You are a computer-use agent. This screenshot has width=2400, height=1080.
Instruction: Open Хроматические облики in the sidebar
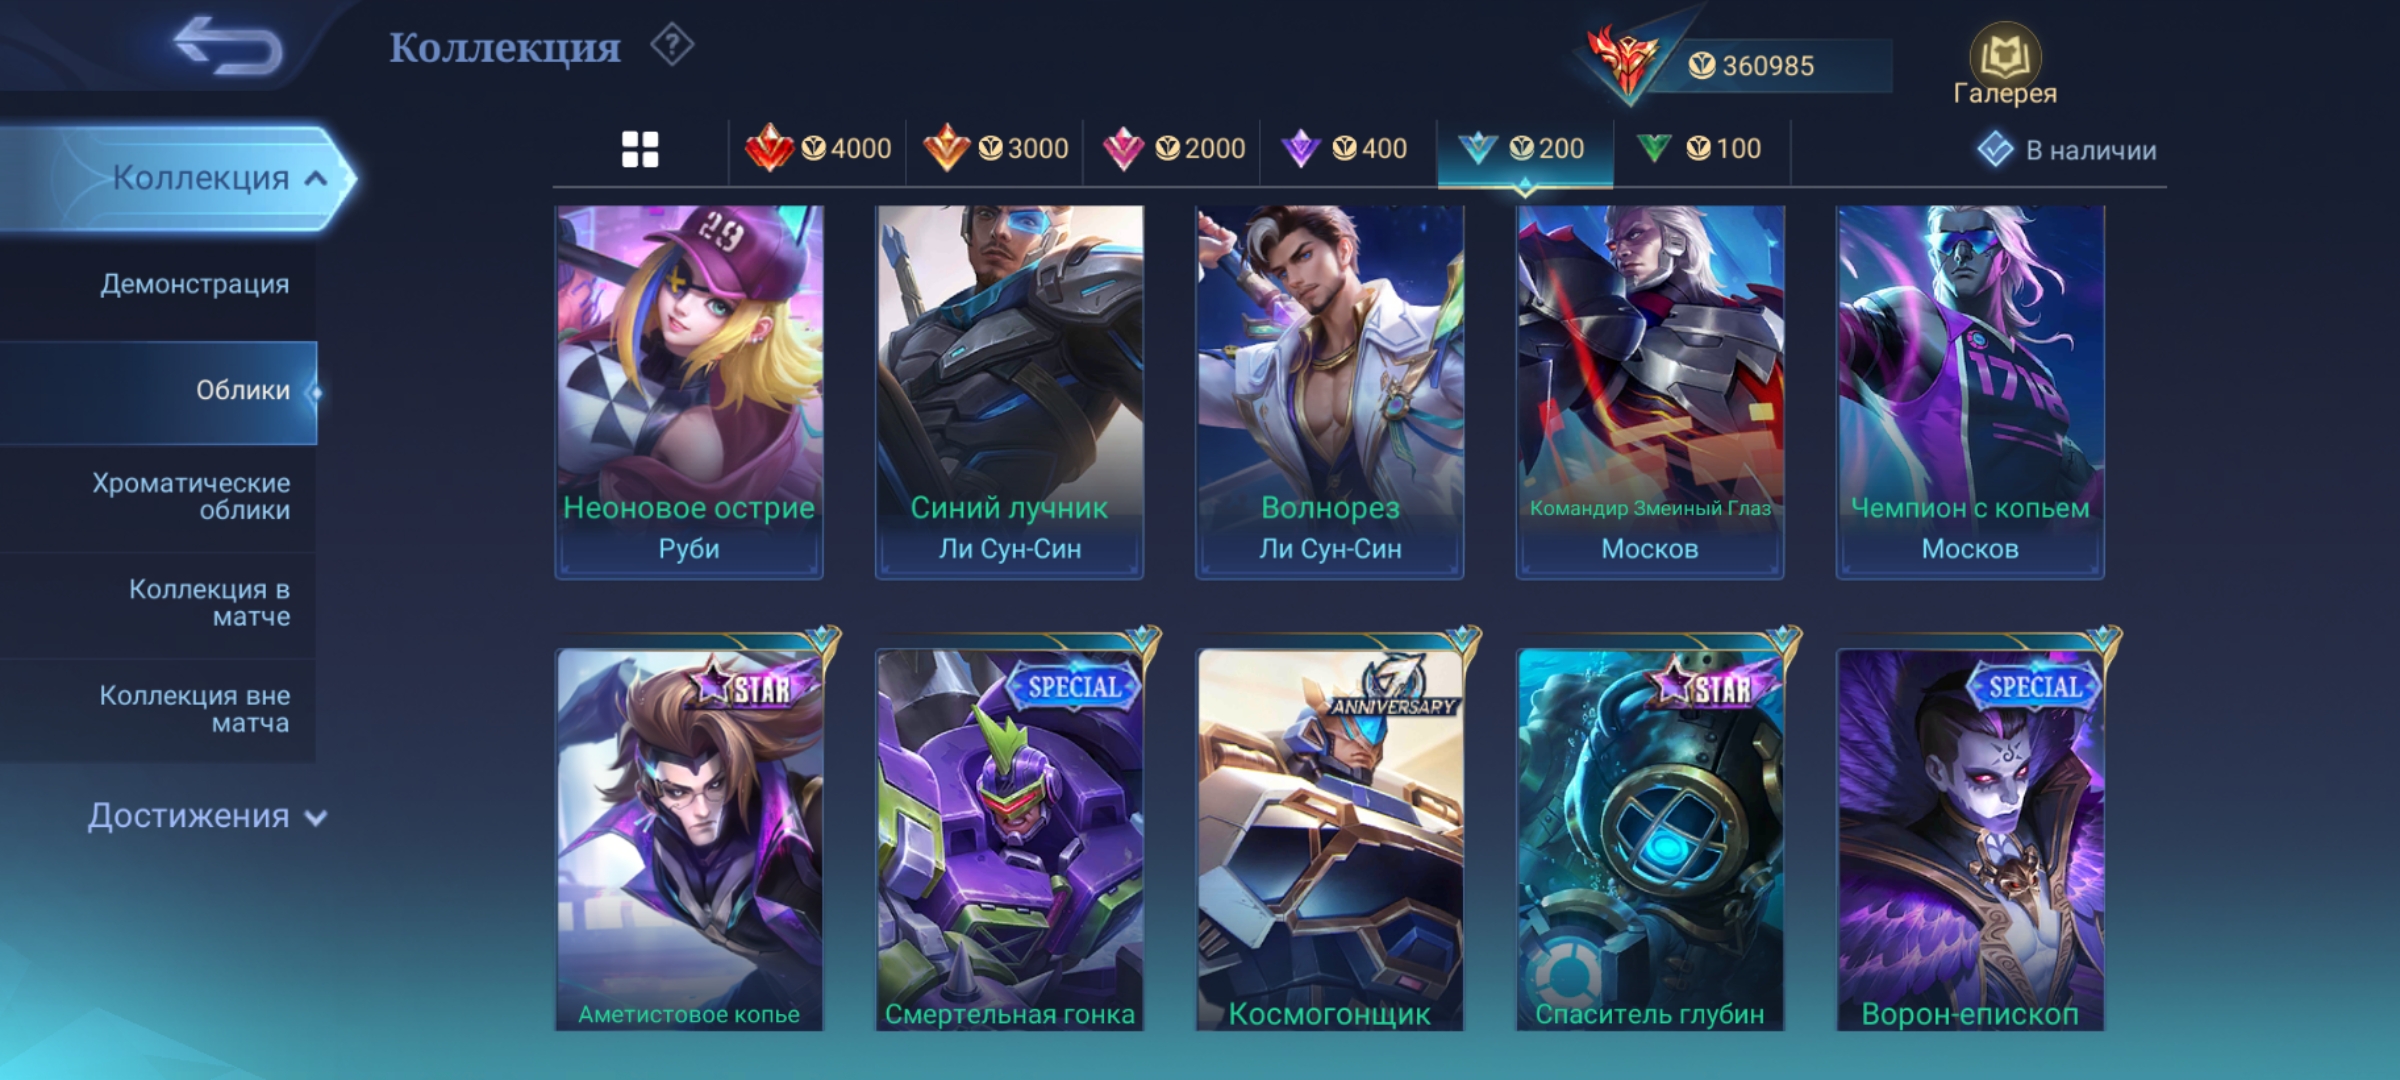(x=192, y=497)
